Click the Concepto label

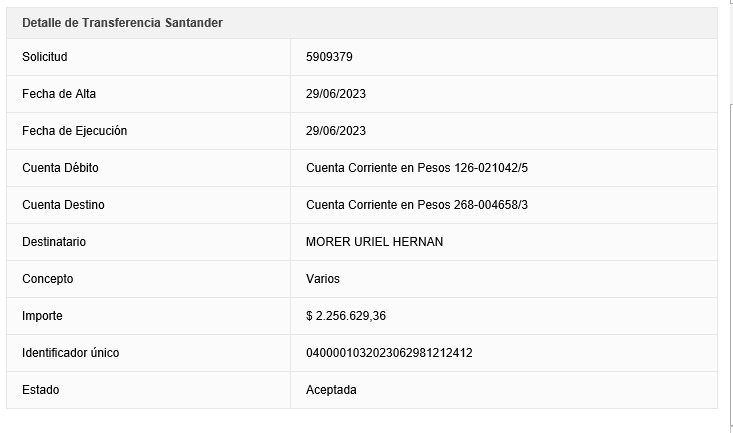[47, 279]
